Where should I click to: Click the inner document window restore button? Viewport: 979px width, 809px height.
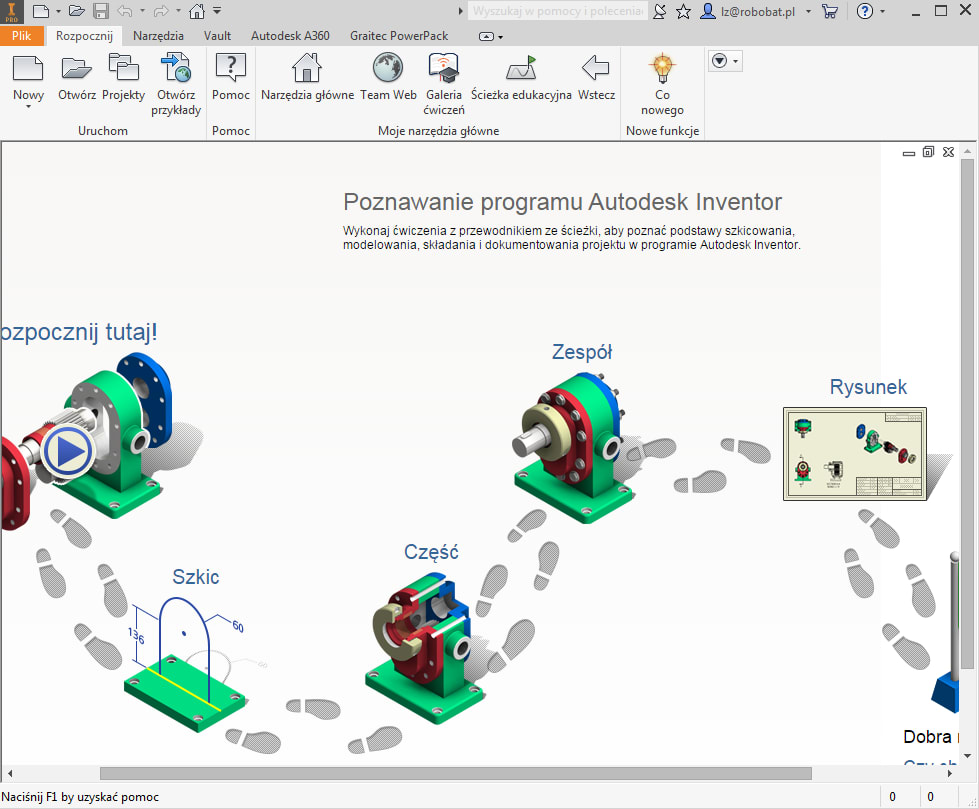click(x=928, y=152)
